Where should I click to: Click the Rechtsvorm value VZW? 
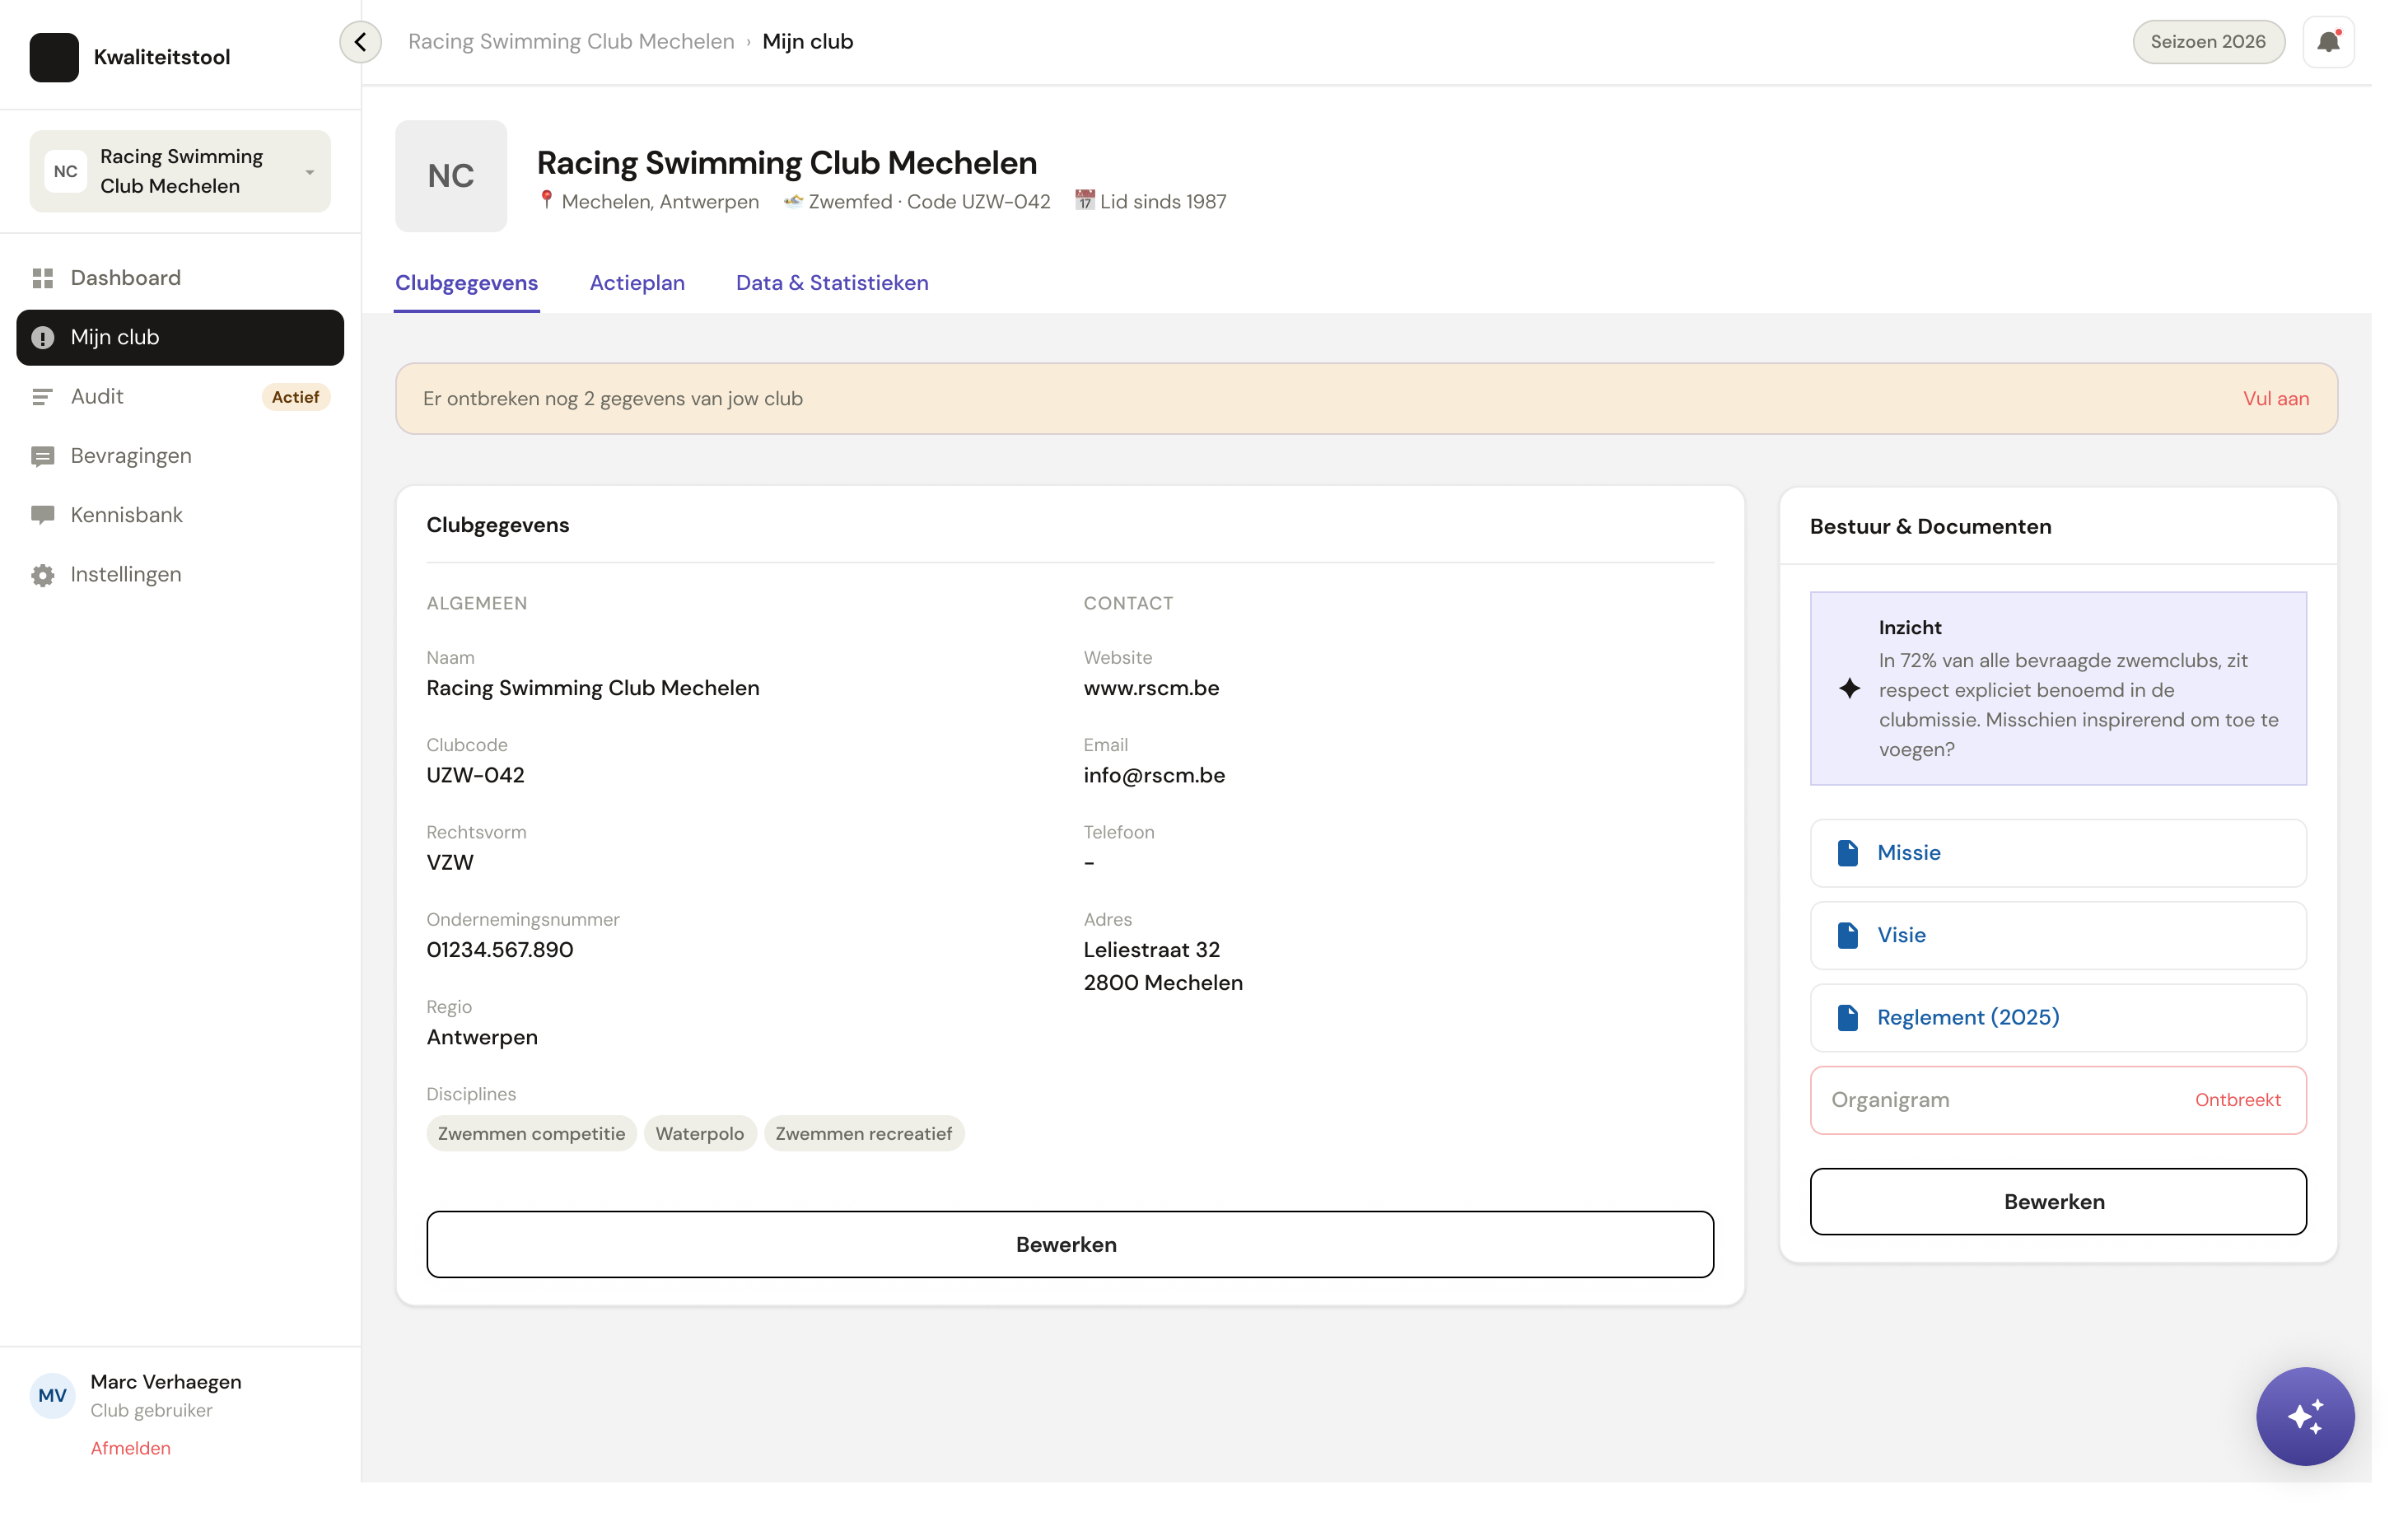[450, 862]
